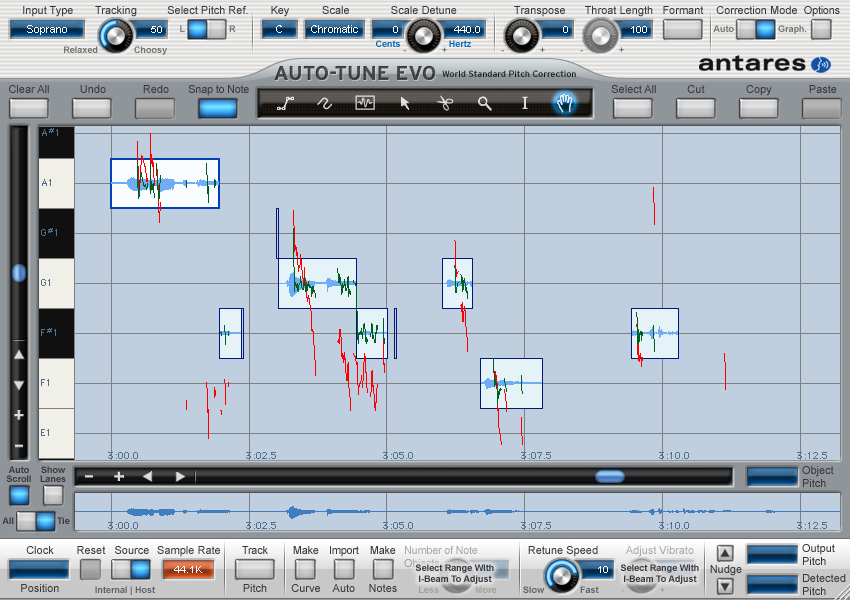Click the Tracking knob
Image resolution: width=850 pixels, height=600 pixels.
pyautogui.click(x=115, y=36)
